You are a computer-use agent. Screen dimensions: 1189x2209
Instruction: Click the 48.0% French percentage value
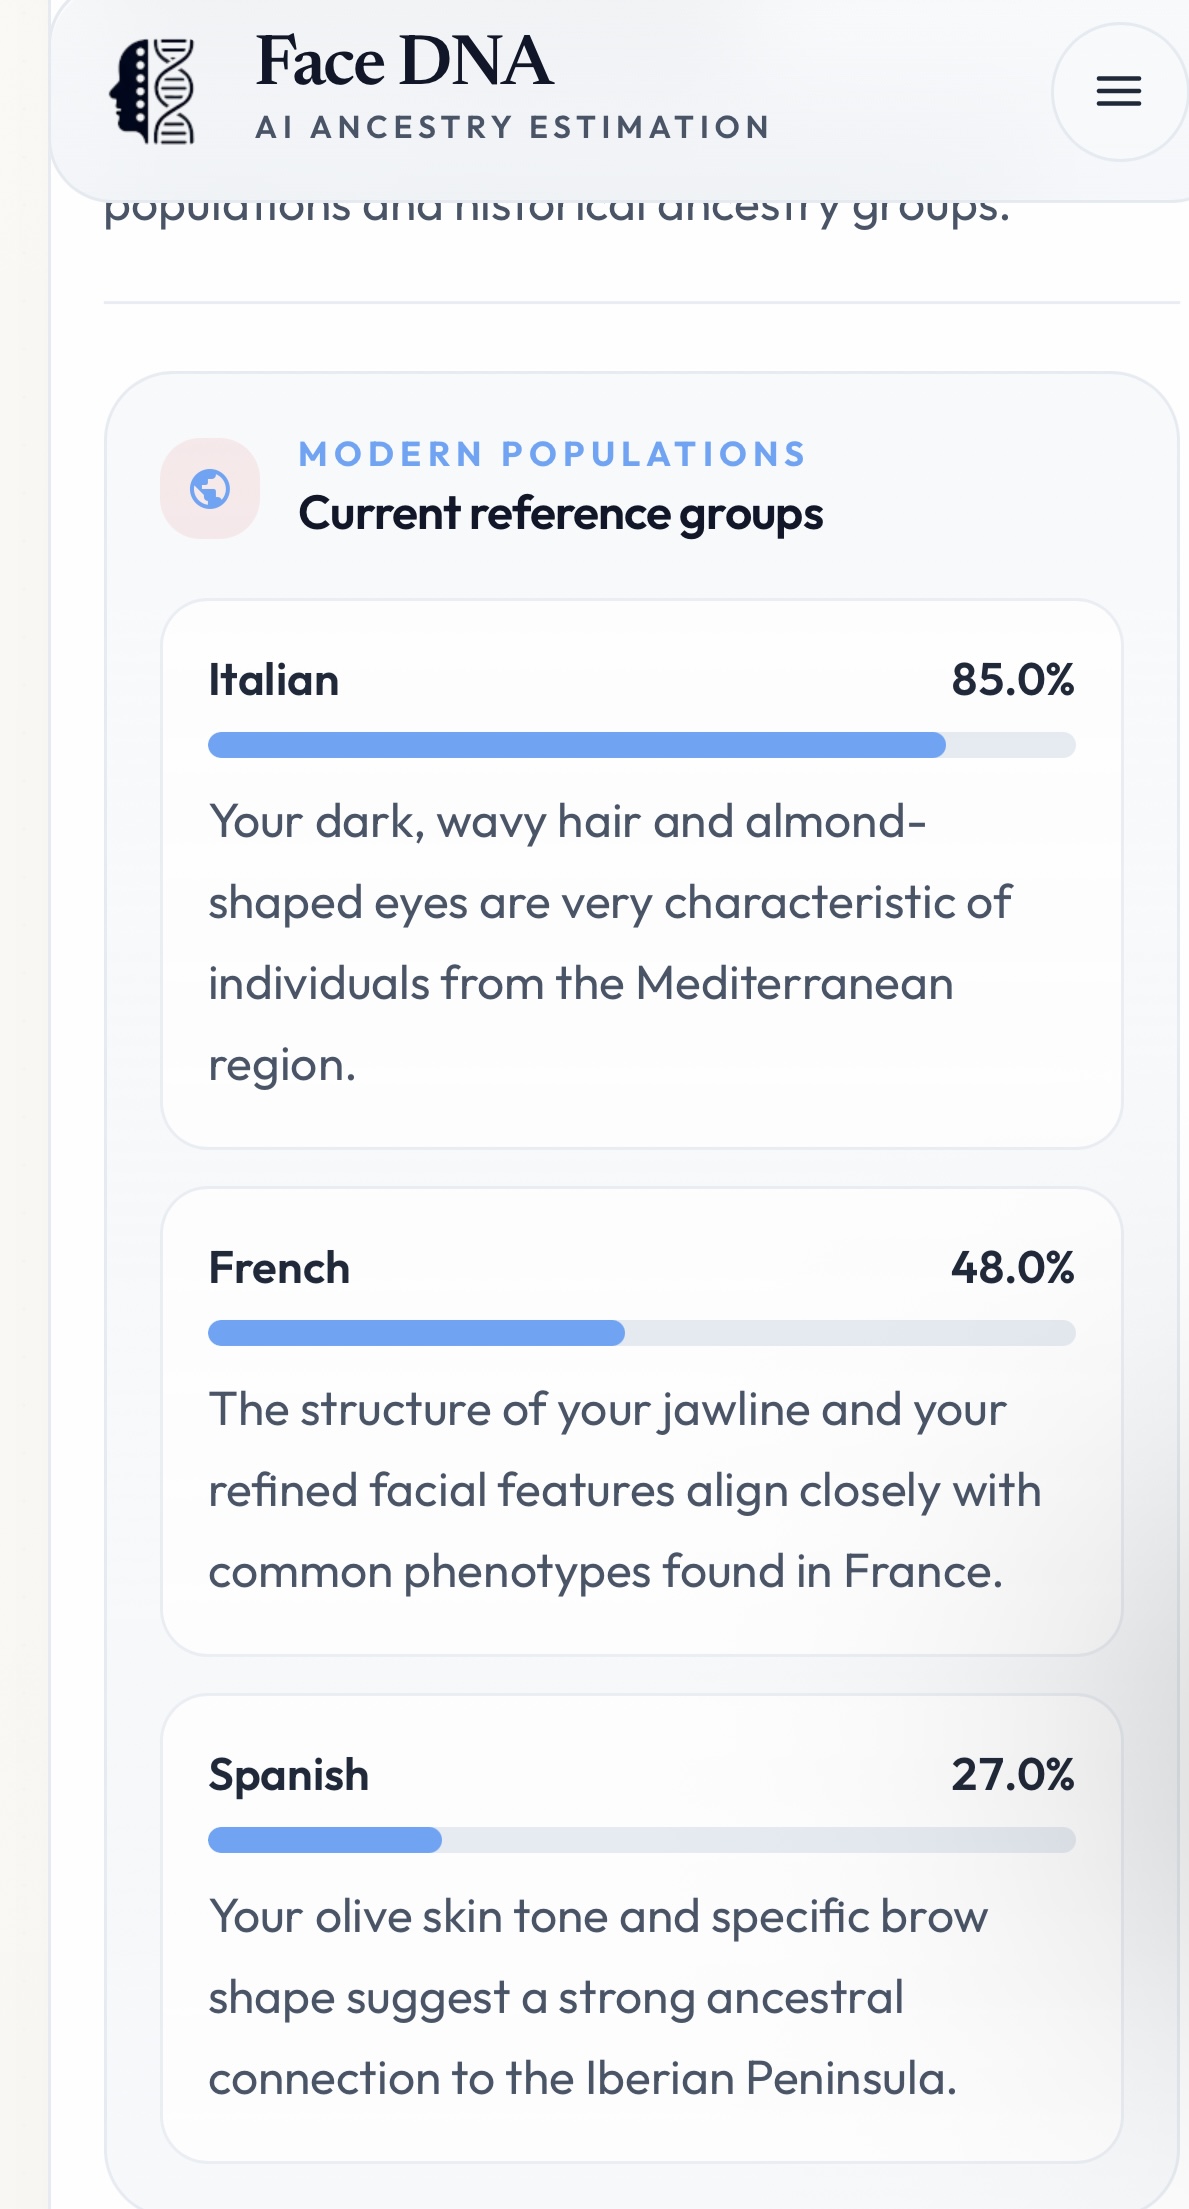[x=1012, y=1268]
